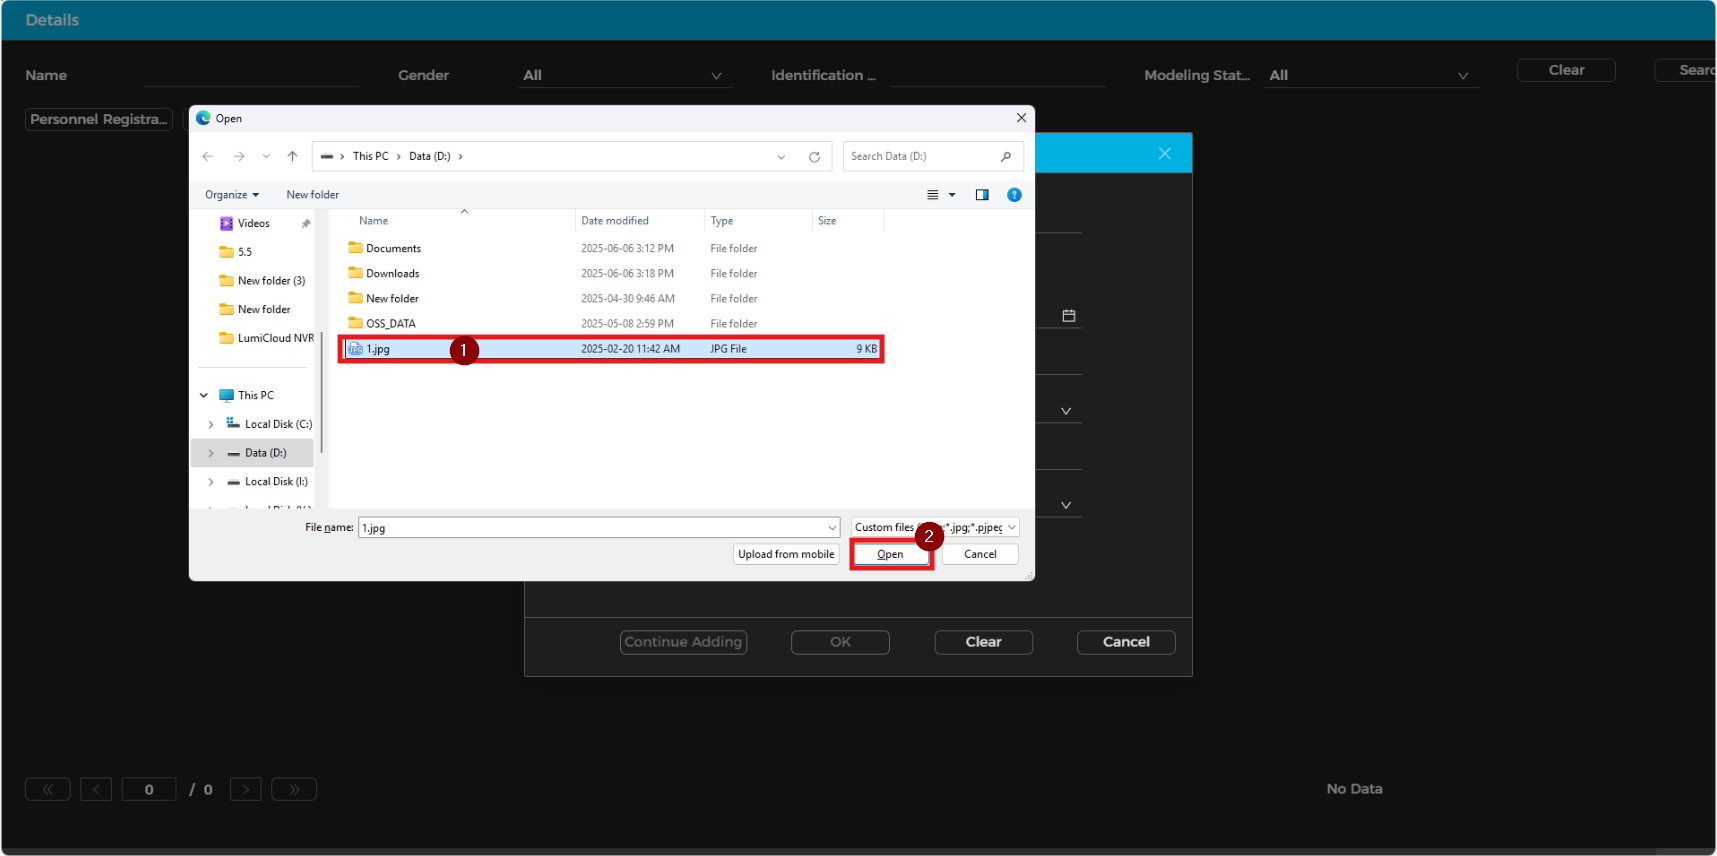Click the change view list icon
The width and height of the screenshot is (1717, 856).
click(932, 195)
